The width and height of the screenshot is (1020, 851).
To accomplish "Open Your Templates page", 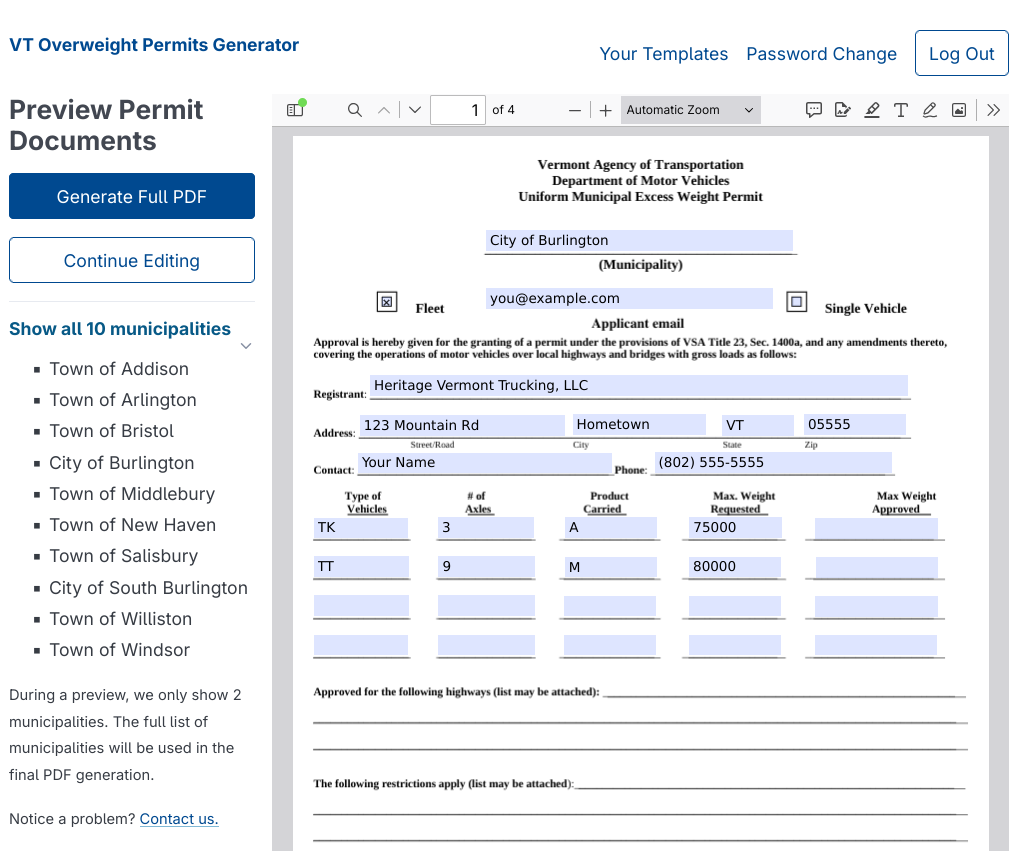I will tap(664, 53).
